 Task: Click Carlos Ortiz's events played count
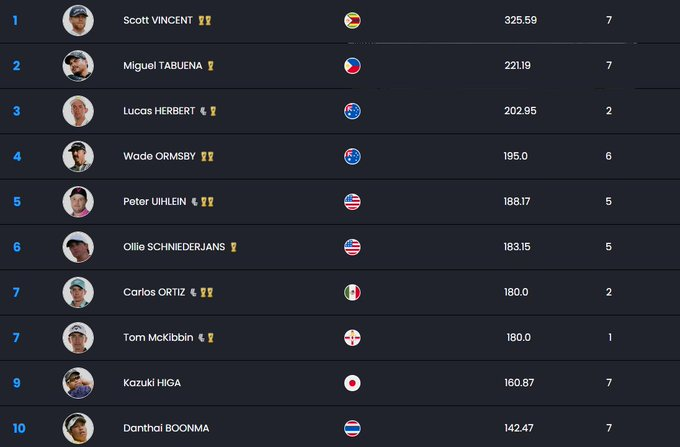coord(609,292)
